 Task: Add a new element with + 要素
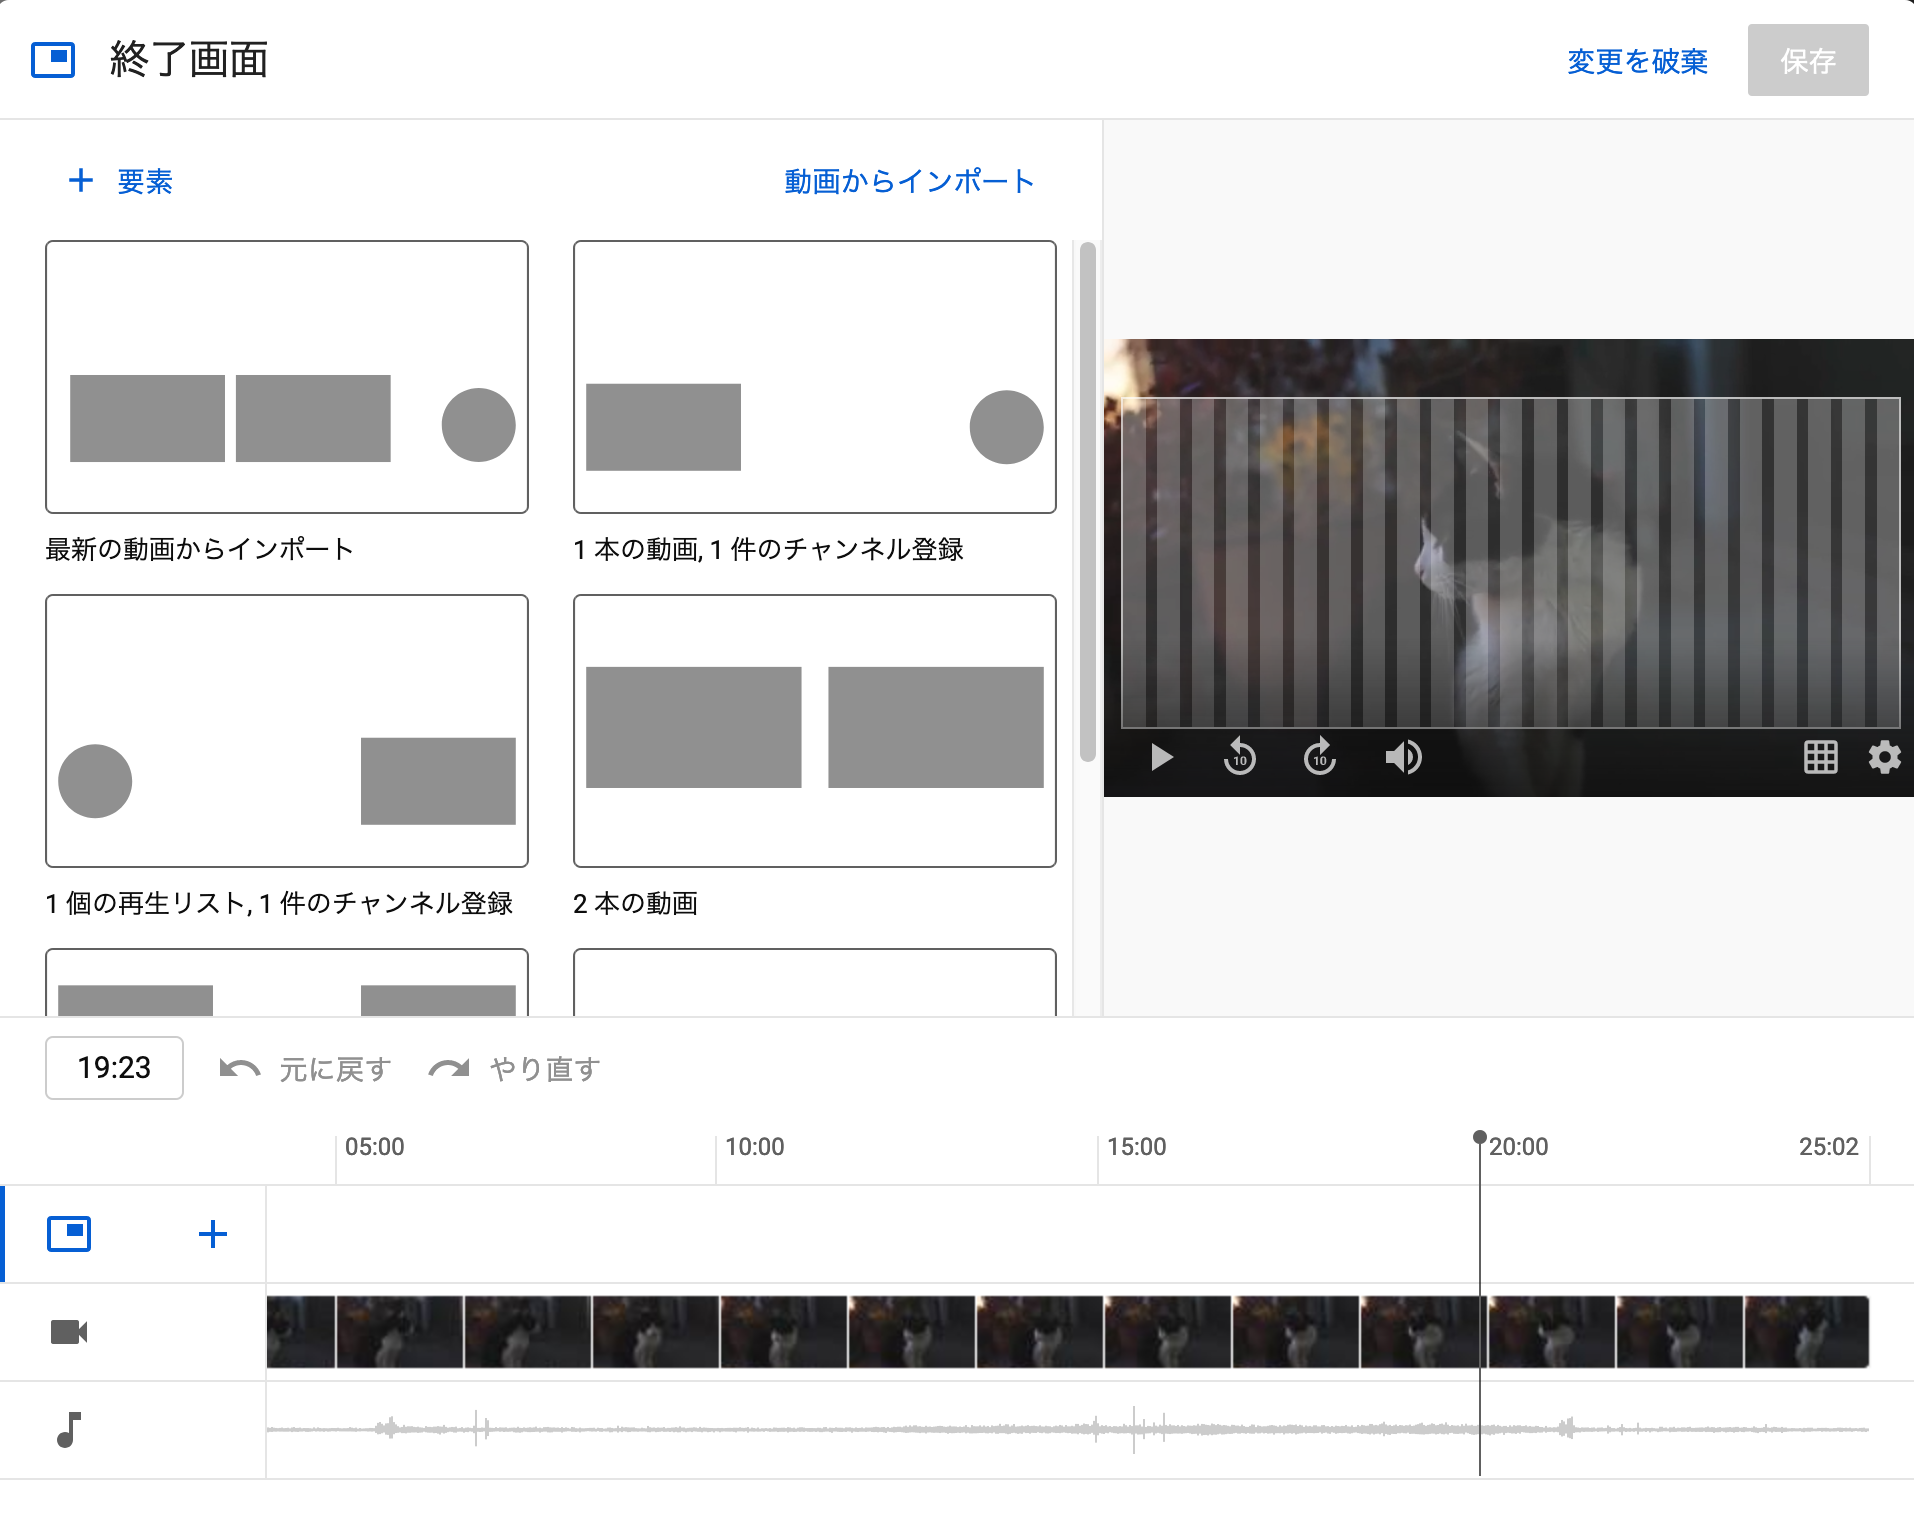pyautogui.click(x=121, y=181)
